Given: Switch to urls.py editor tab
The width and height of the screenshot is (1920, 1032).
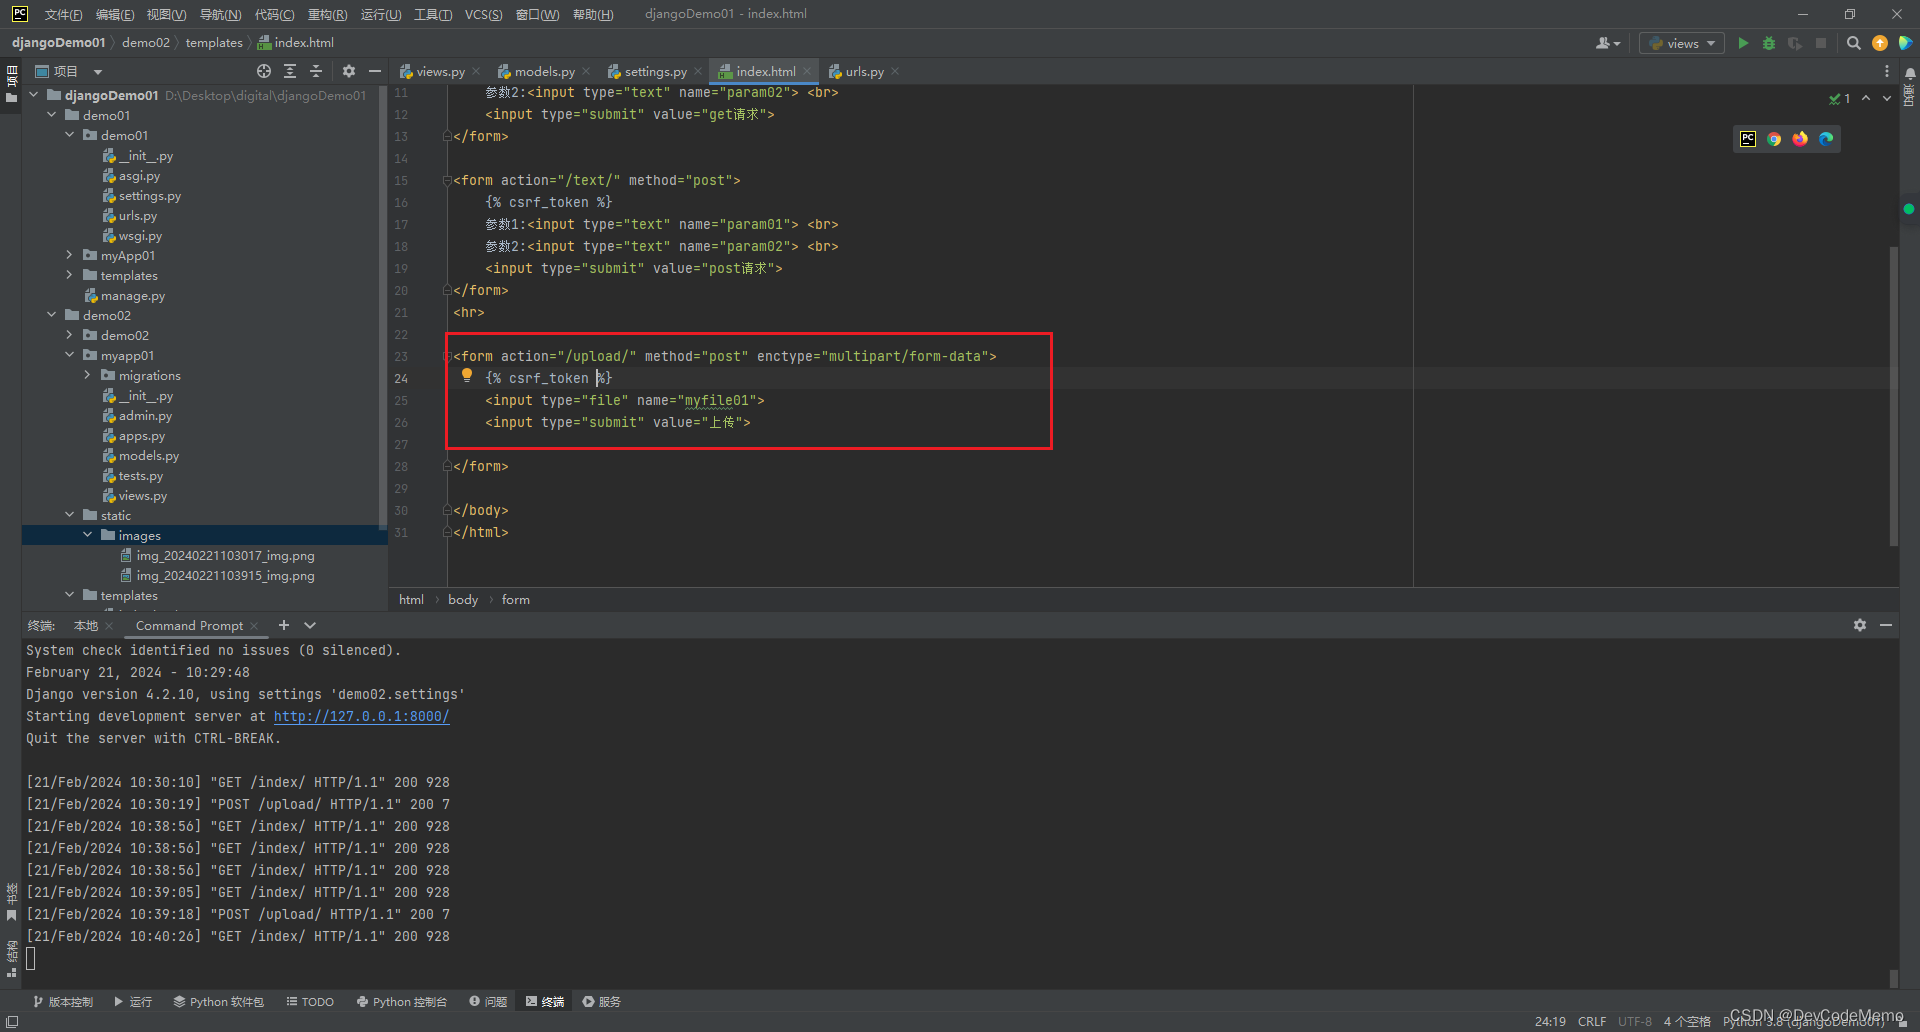Looking at the screenshot, I should coord(864,71).
